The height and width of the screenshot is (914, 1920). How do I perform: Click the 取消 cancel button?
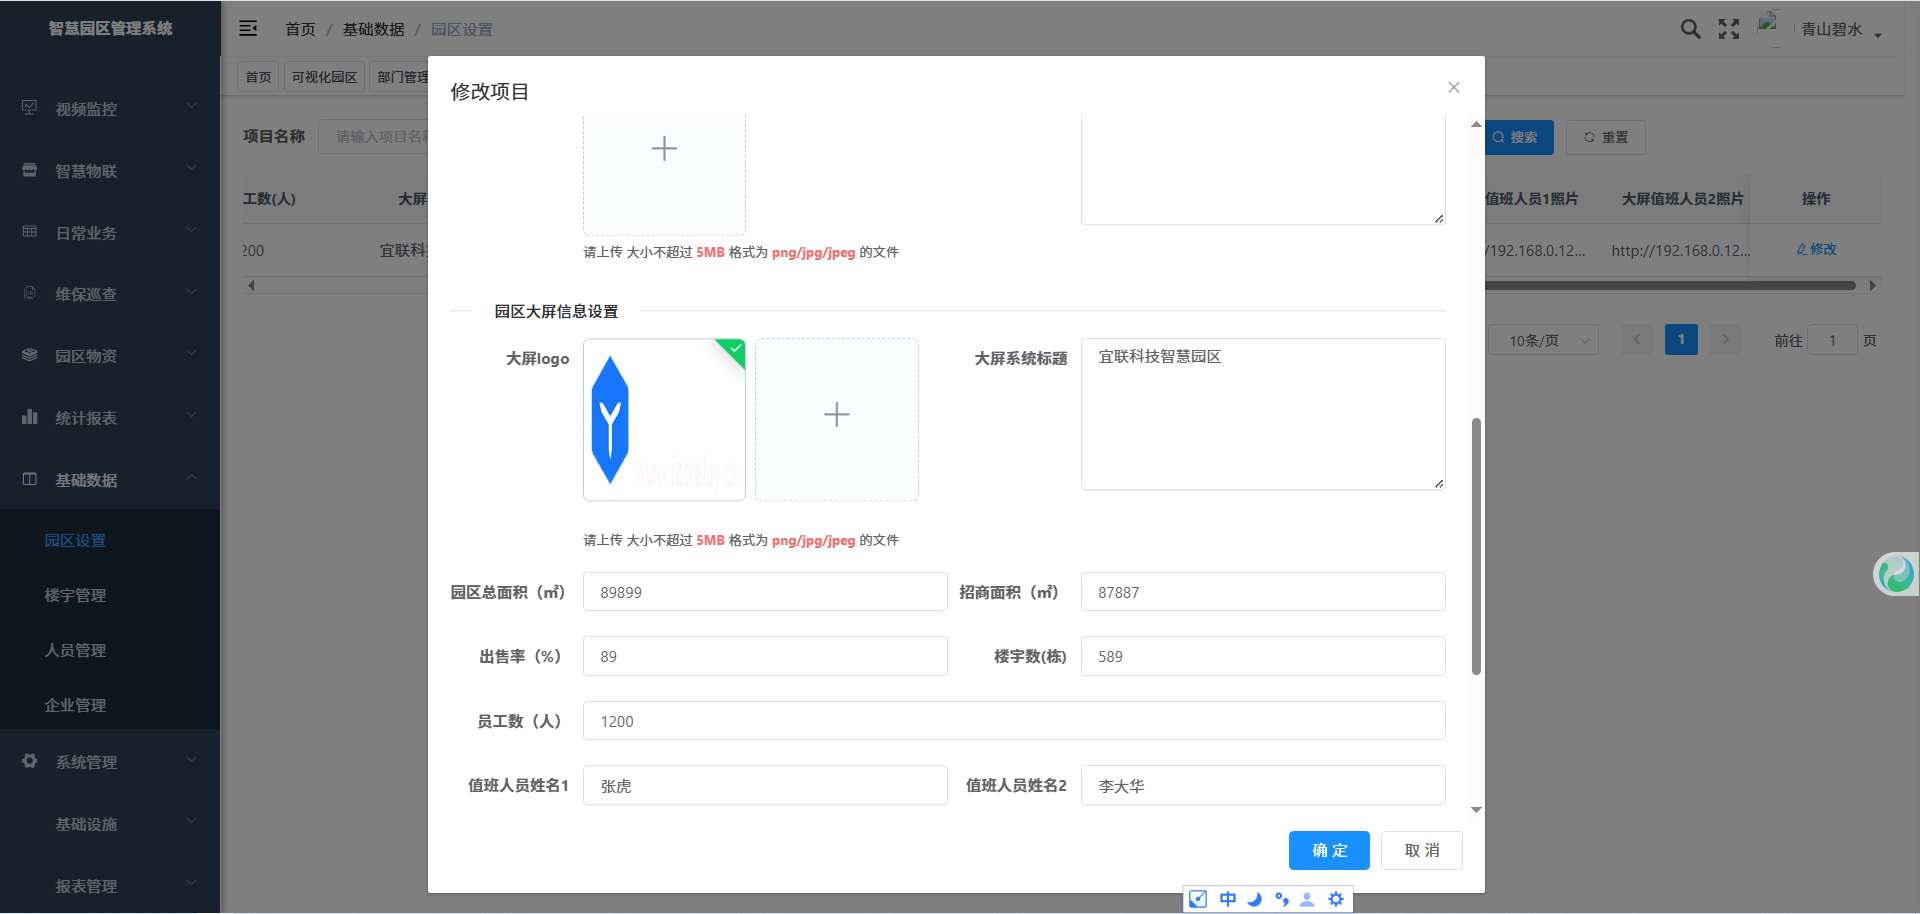coord(1421,850)
